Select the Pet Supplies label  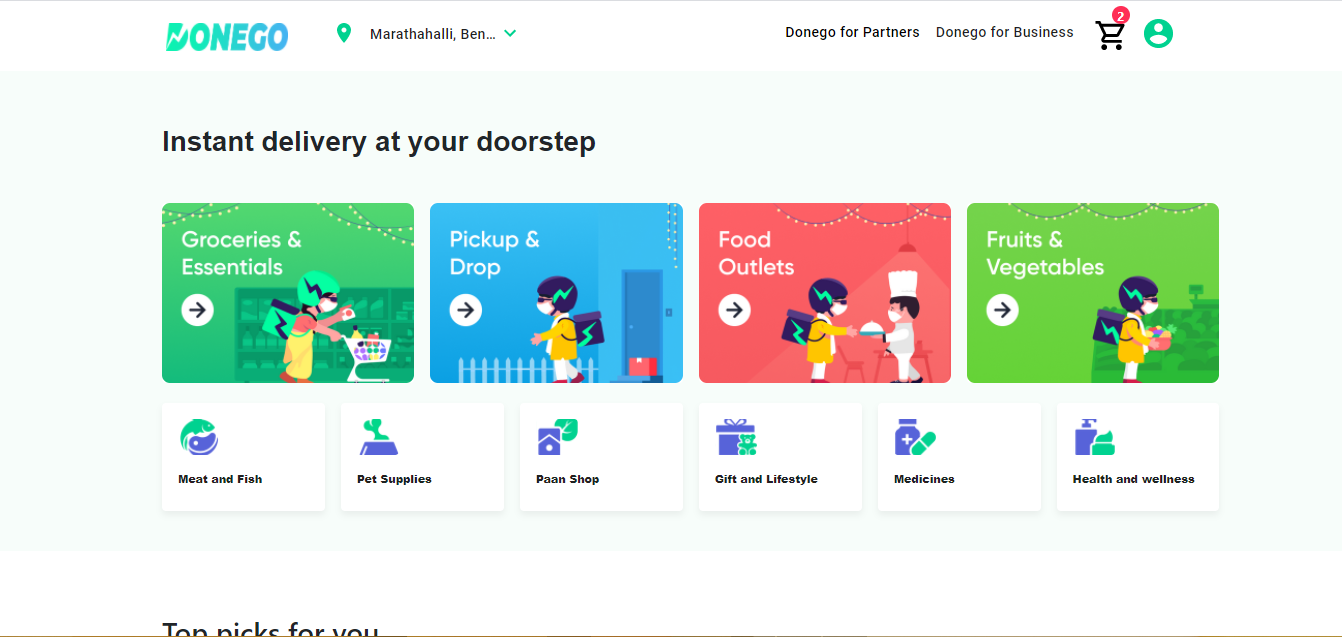[x=394, y=479]
